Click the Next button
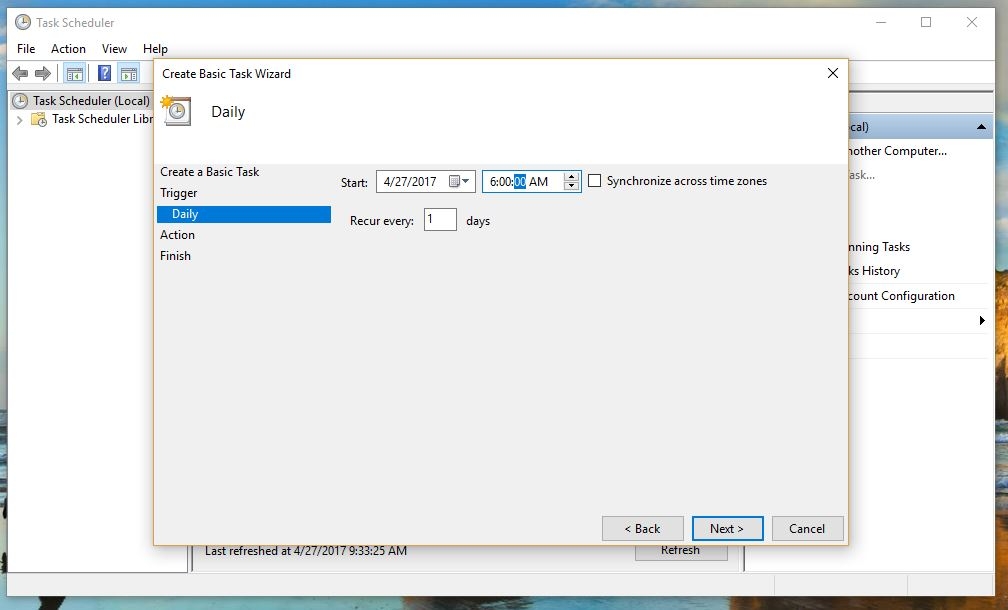This screenshot has width=1008, height=610. 727,528
